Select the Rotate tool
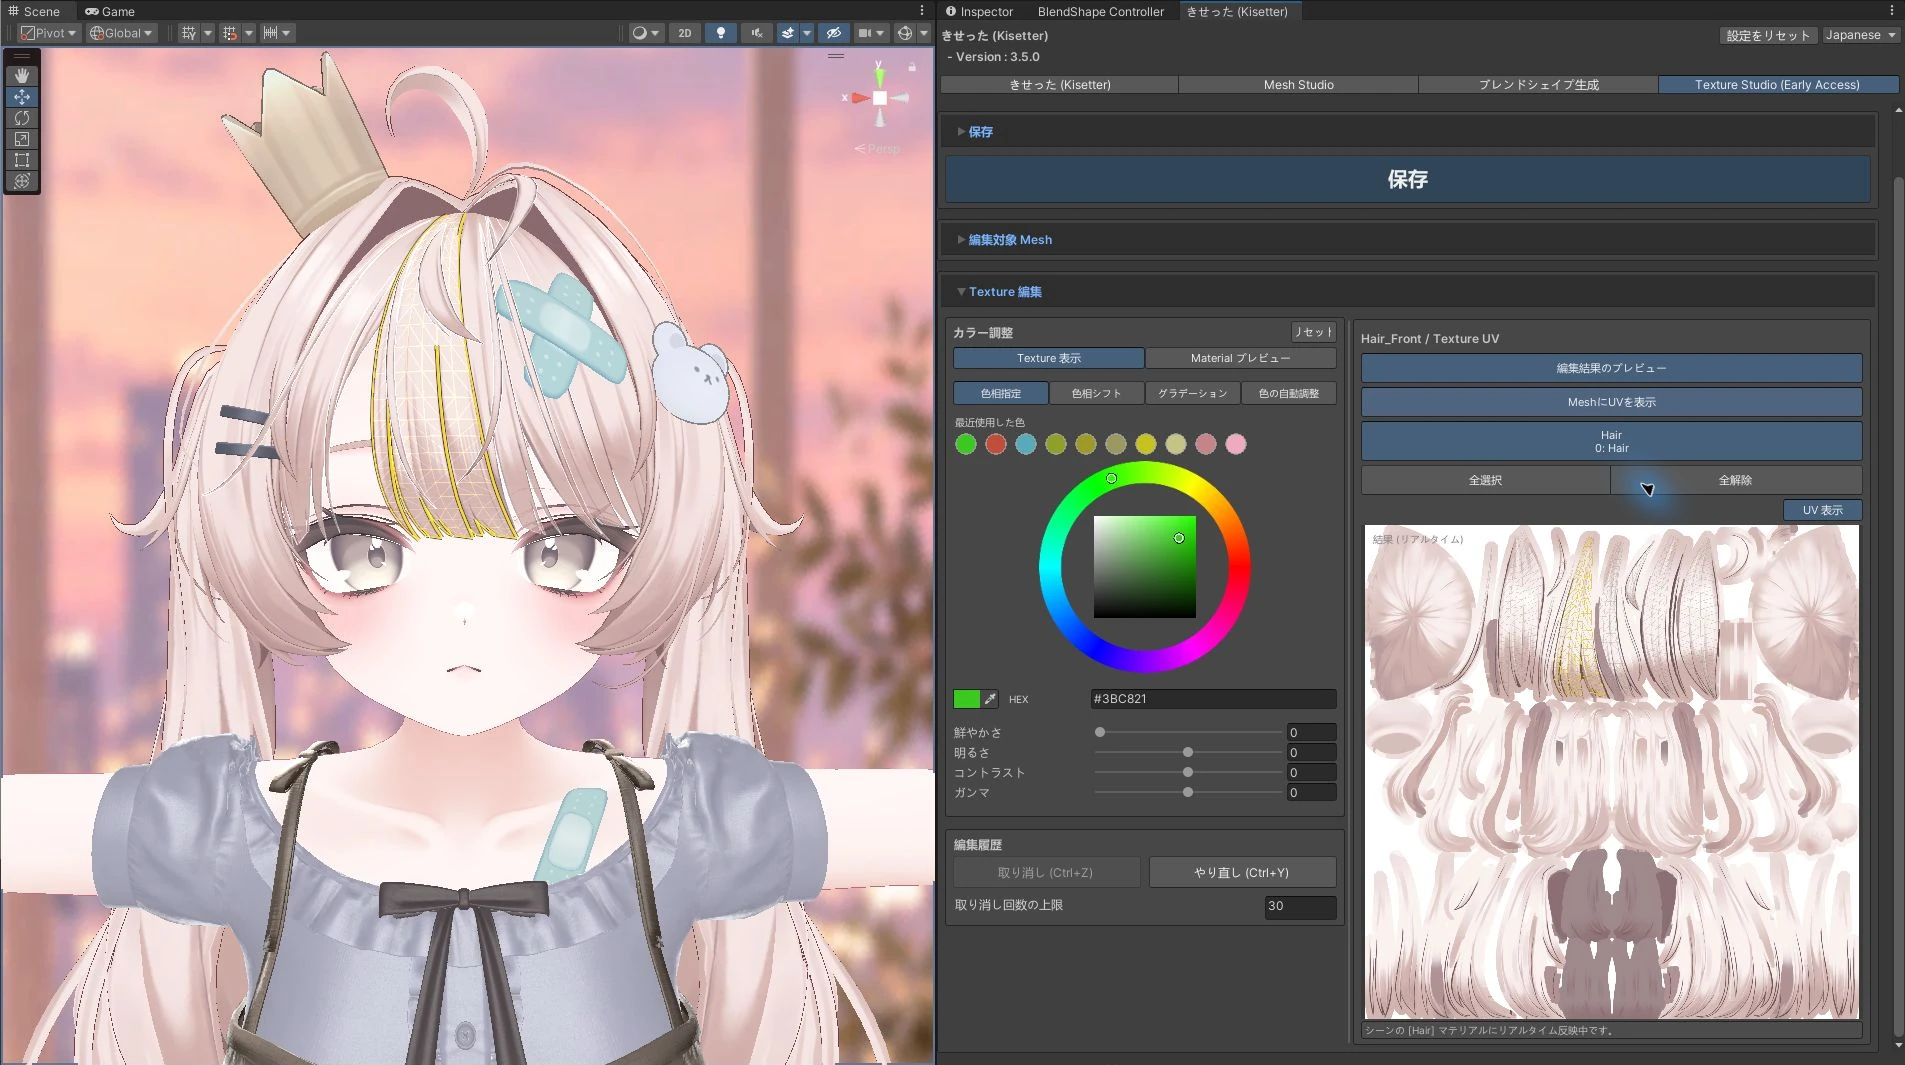The width and height of the screenshot is (1905, 1065). (21, 118)
